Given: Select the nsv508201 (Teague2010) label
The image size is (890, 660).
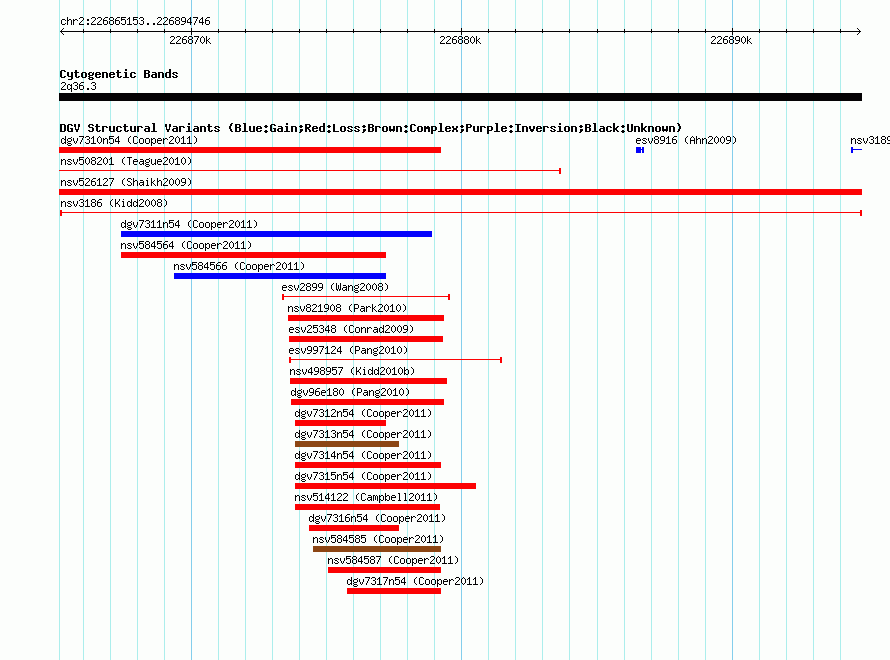Looking at the screenshot, I should click(126, 161).
